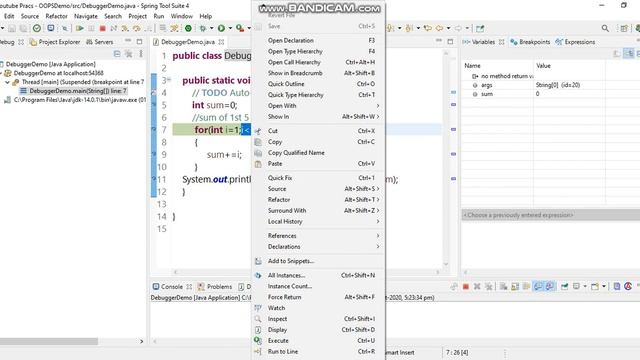Screen dimensions: 640x360
Task: Select Inspect in the context menu
Action: tap(318, 319)
